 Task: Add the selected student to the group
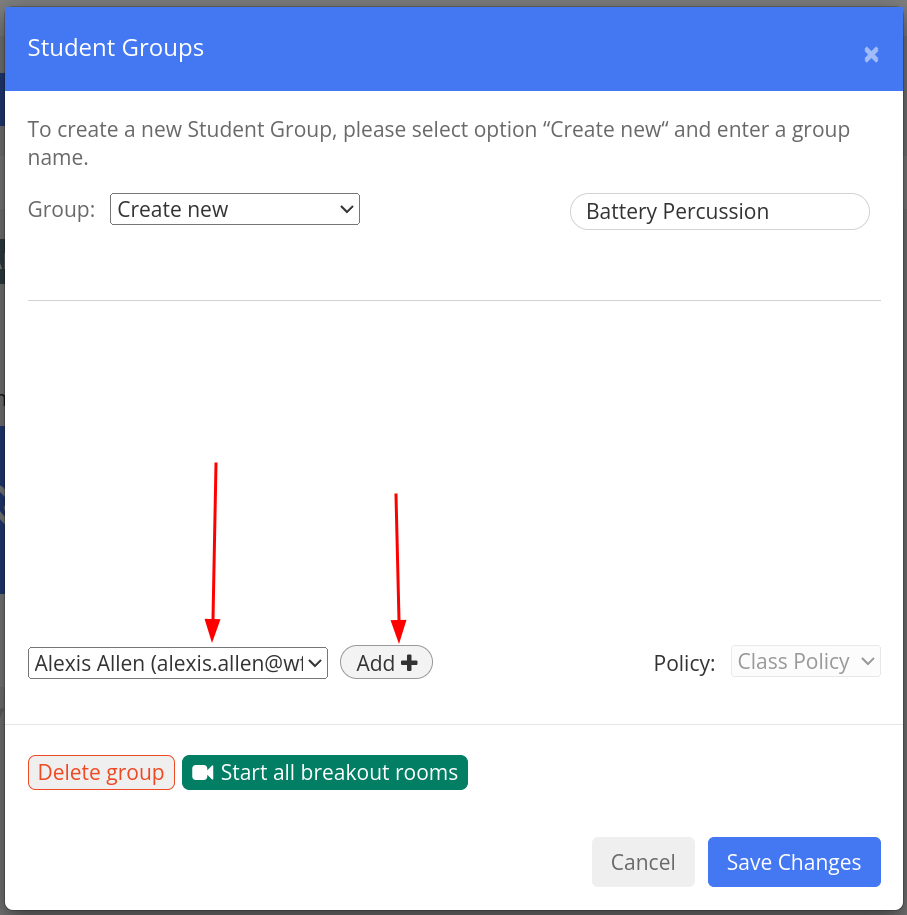[386, 662]
